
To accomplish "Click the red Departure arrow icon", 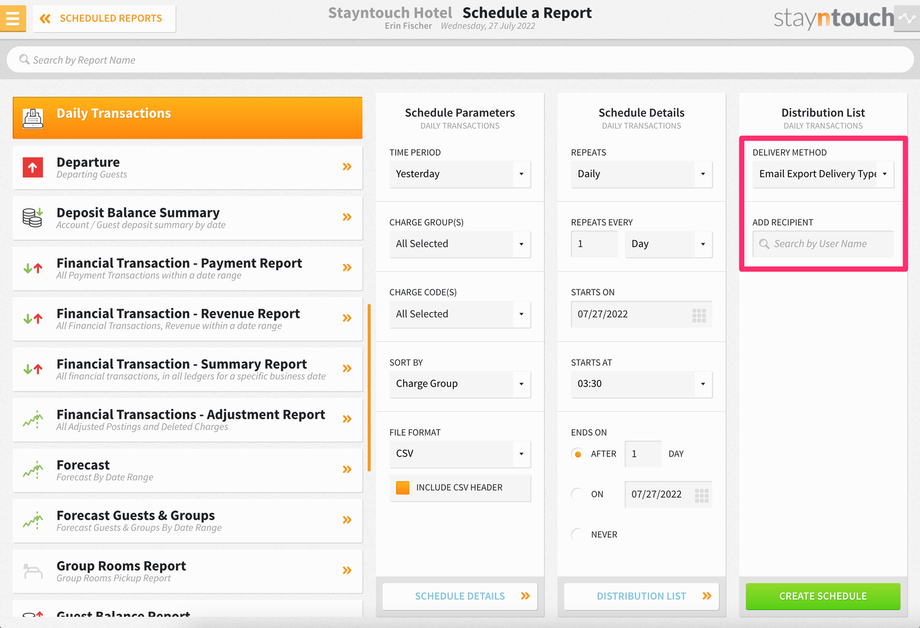I will [33, 167].
